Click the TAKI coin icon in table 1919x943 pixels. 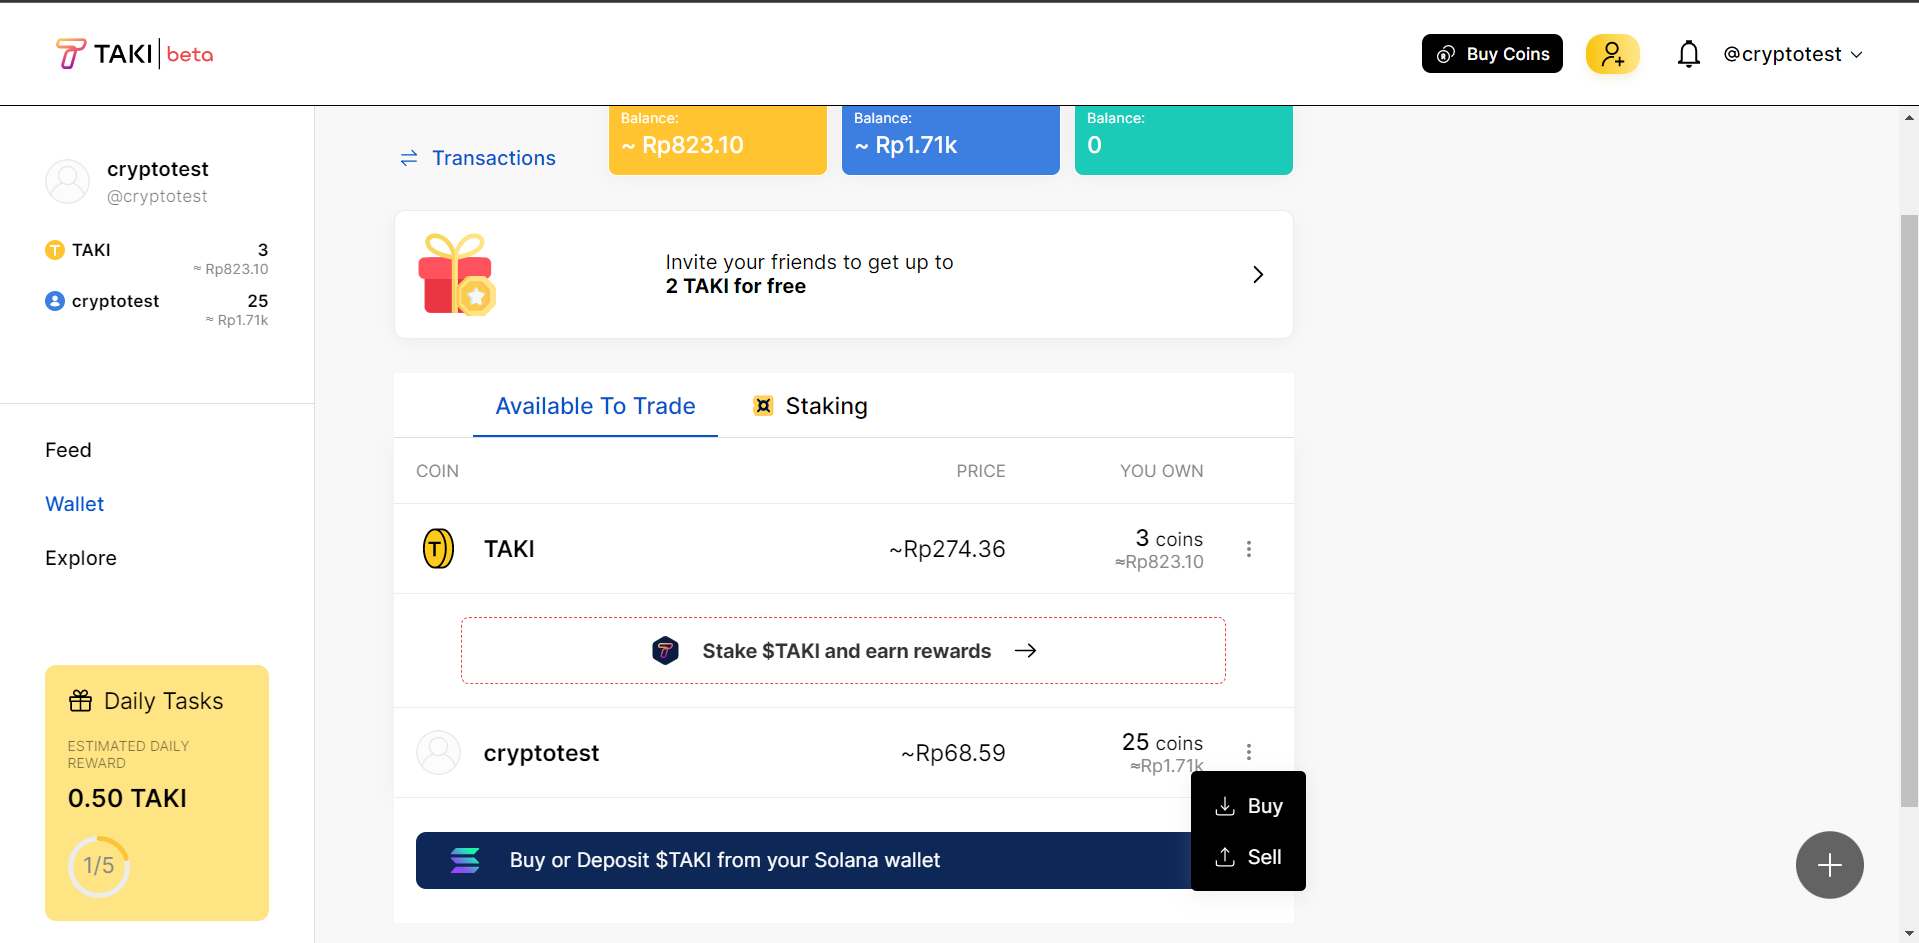coord(438,548)
